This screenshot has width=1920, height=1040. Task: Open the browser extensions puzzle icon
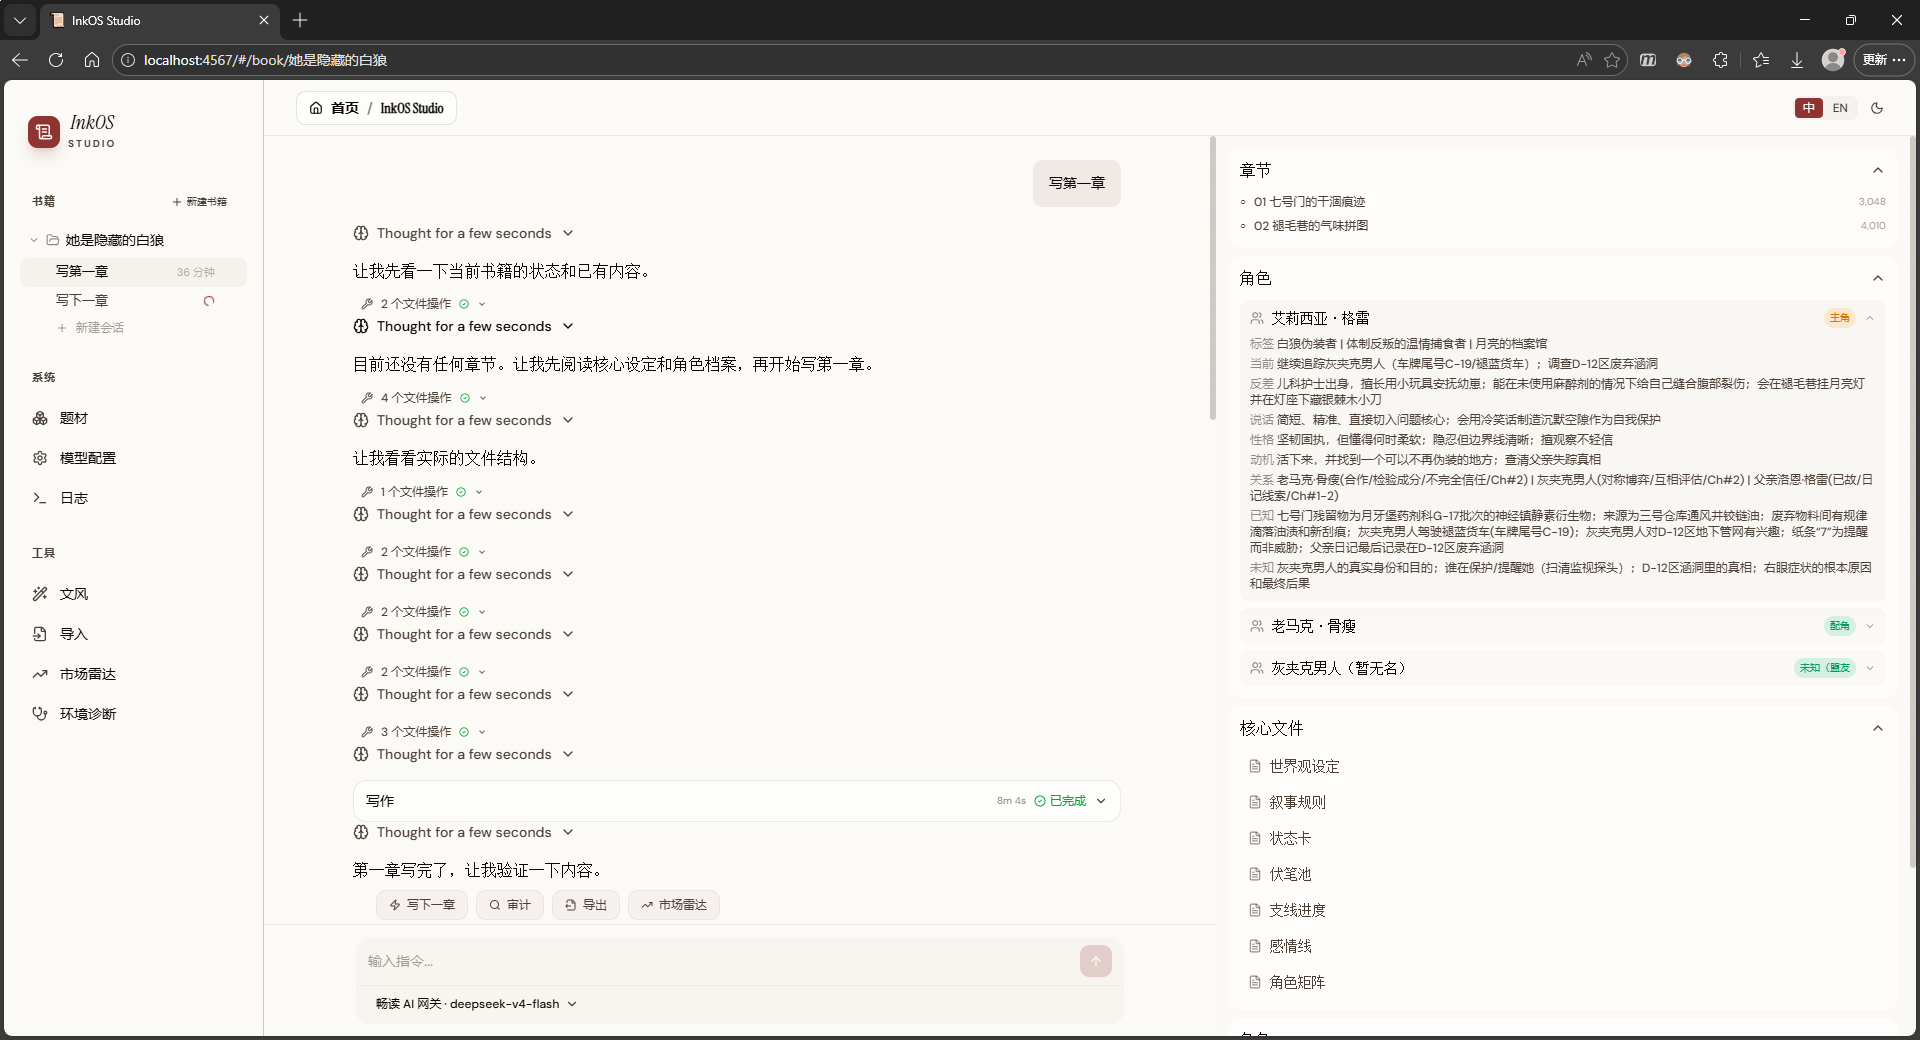point(1720,60)
